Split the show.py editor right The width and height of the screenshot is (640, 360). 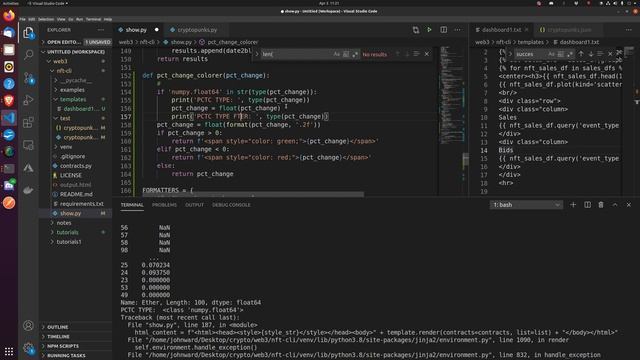click(x=444, y=30)
